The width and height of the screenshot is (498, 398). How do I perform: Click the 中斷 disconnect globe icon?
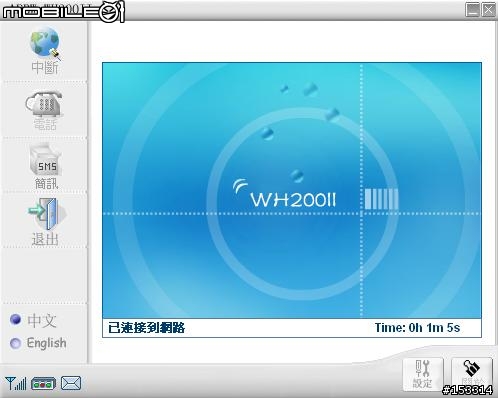45,43
